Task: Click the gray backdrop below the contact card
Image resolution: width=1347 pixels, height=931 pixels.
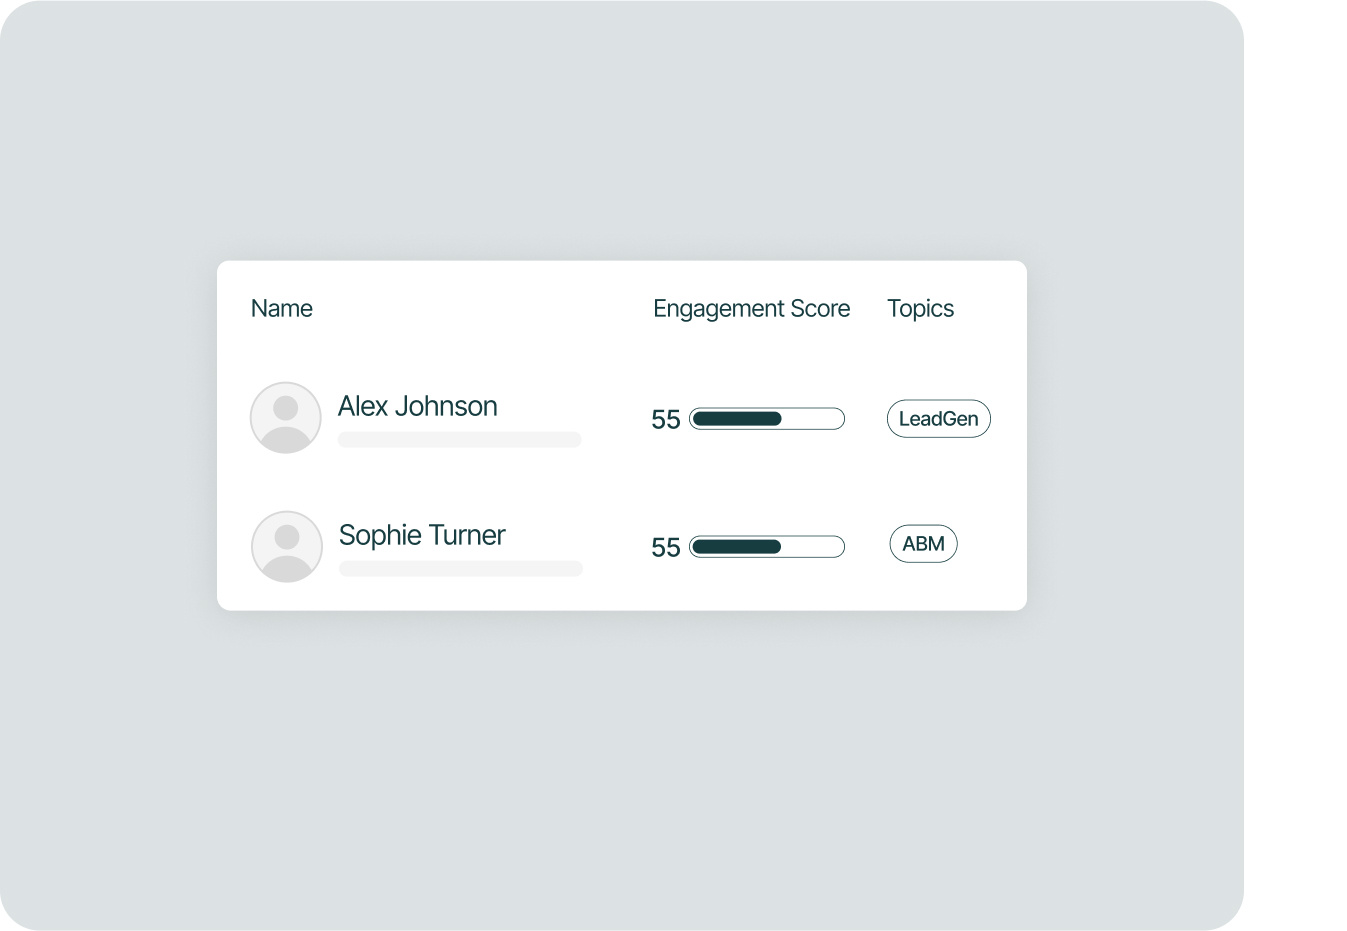Action: point(620,770)
